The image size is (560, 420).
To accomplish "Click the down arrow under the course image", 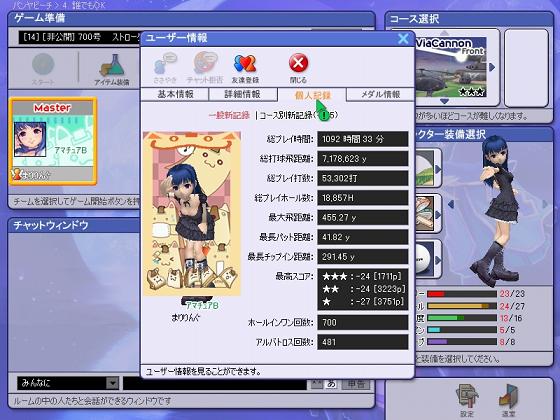I will coord(444,102).
